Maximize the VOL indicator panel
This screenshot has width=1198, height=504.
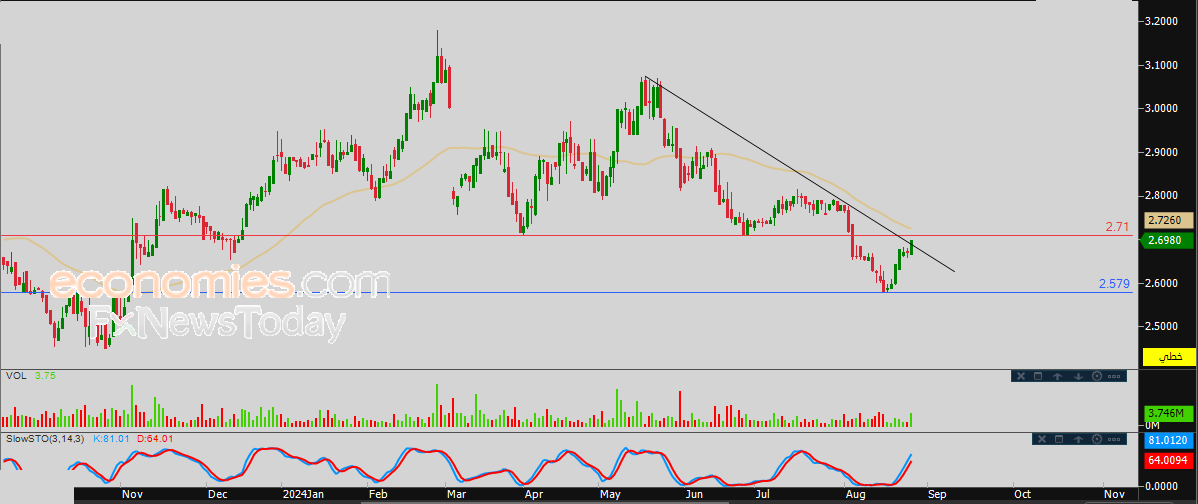click(x=1038, y=376)
